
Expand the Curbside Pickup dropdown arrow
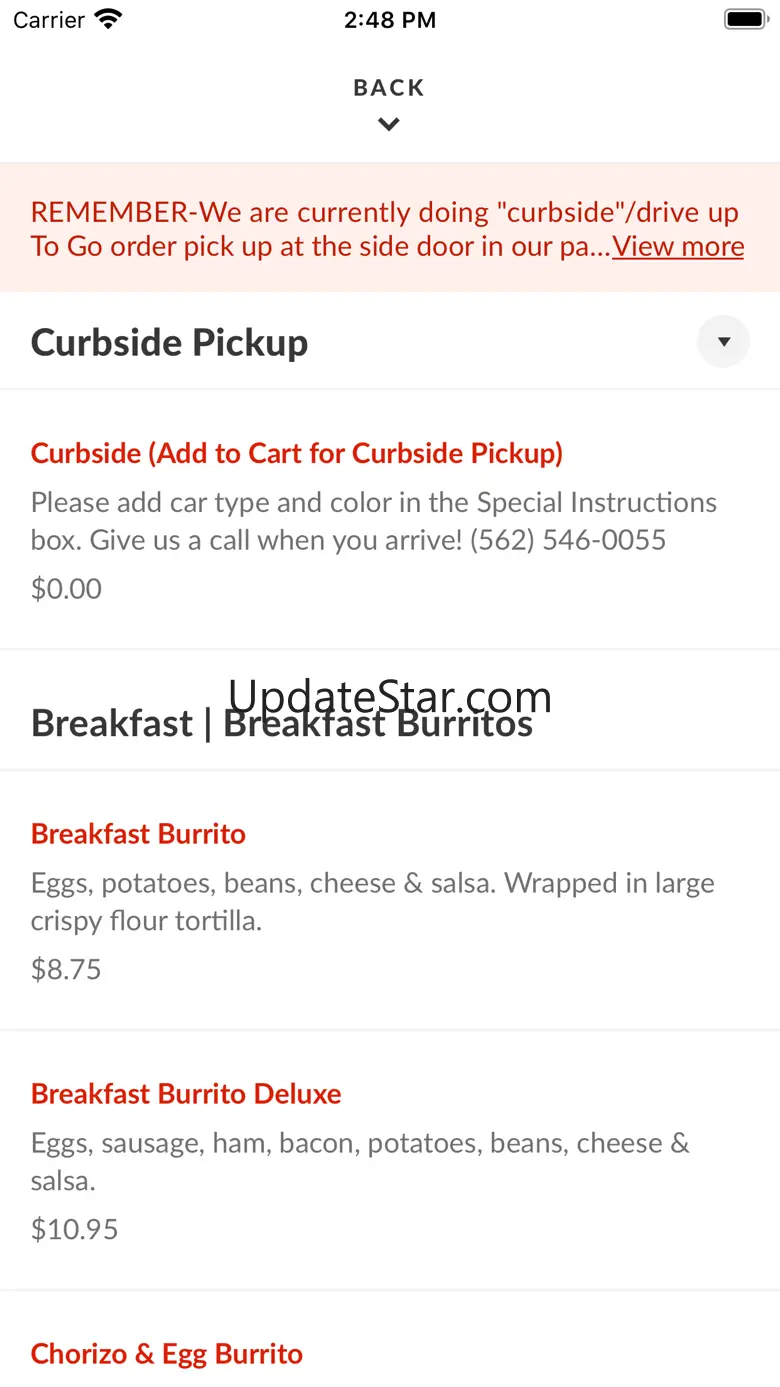point(723,342)
